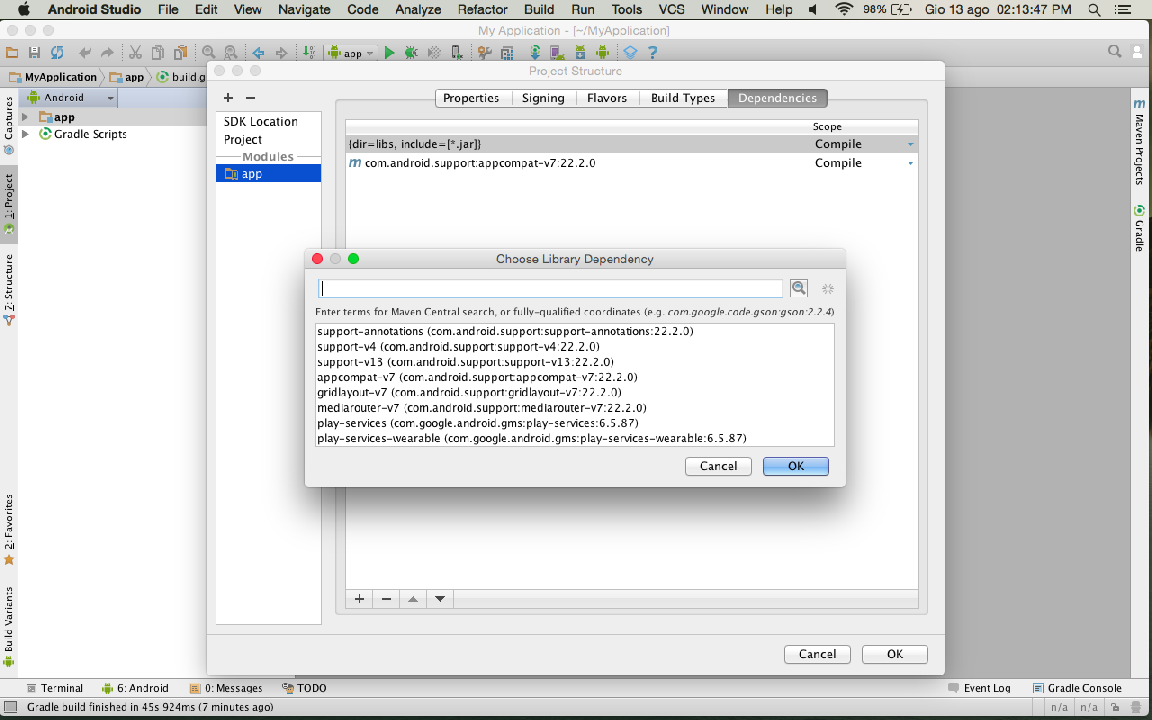This screenshot has height=720, width=1152.
Task: Click the Copy icon in toolbar
Action: tap(157, 52)
